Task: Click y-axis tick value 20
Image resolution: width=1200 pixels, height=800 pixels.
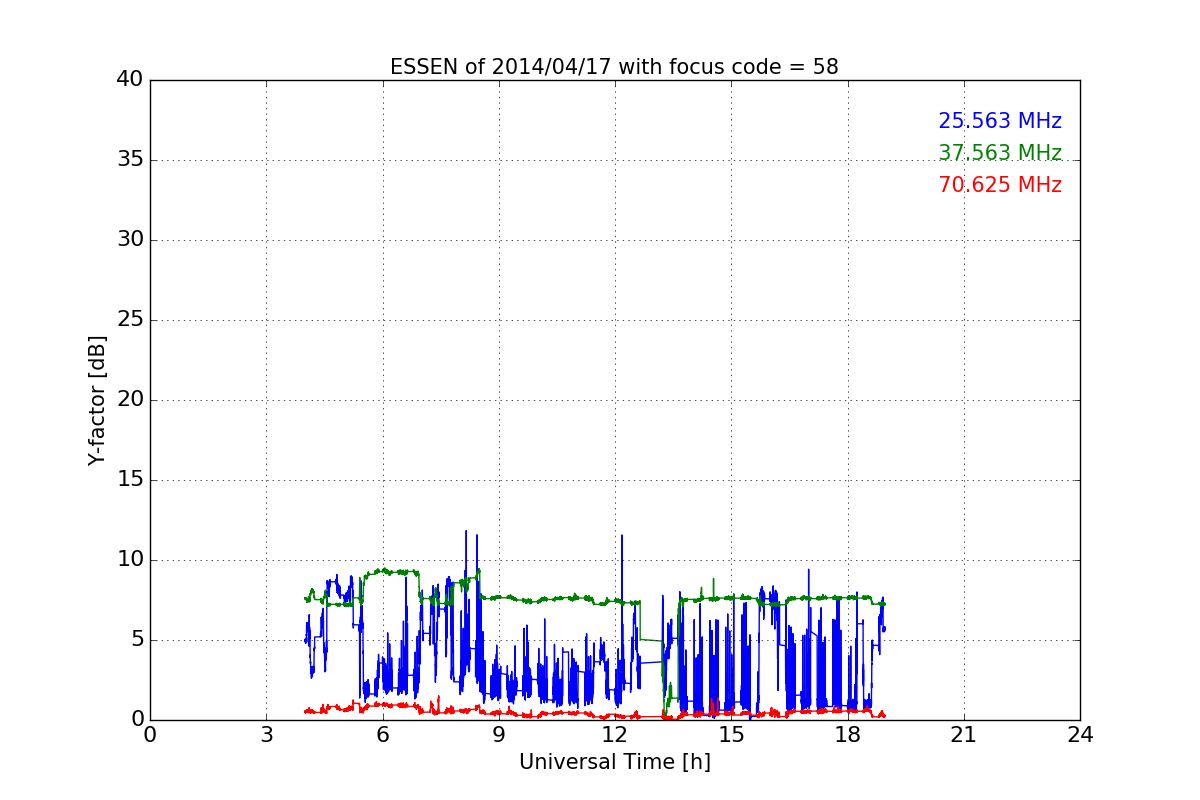Action: coord(130,400)
